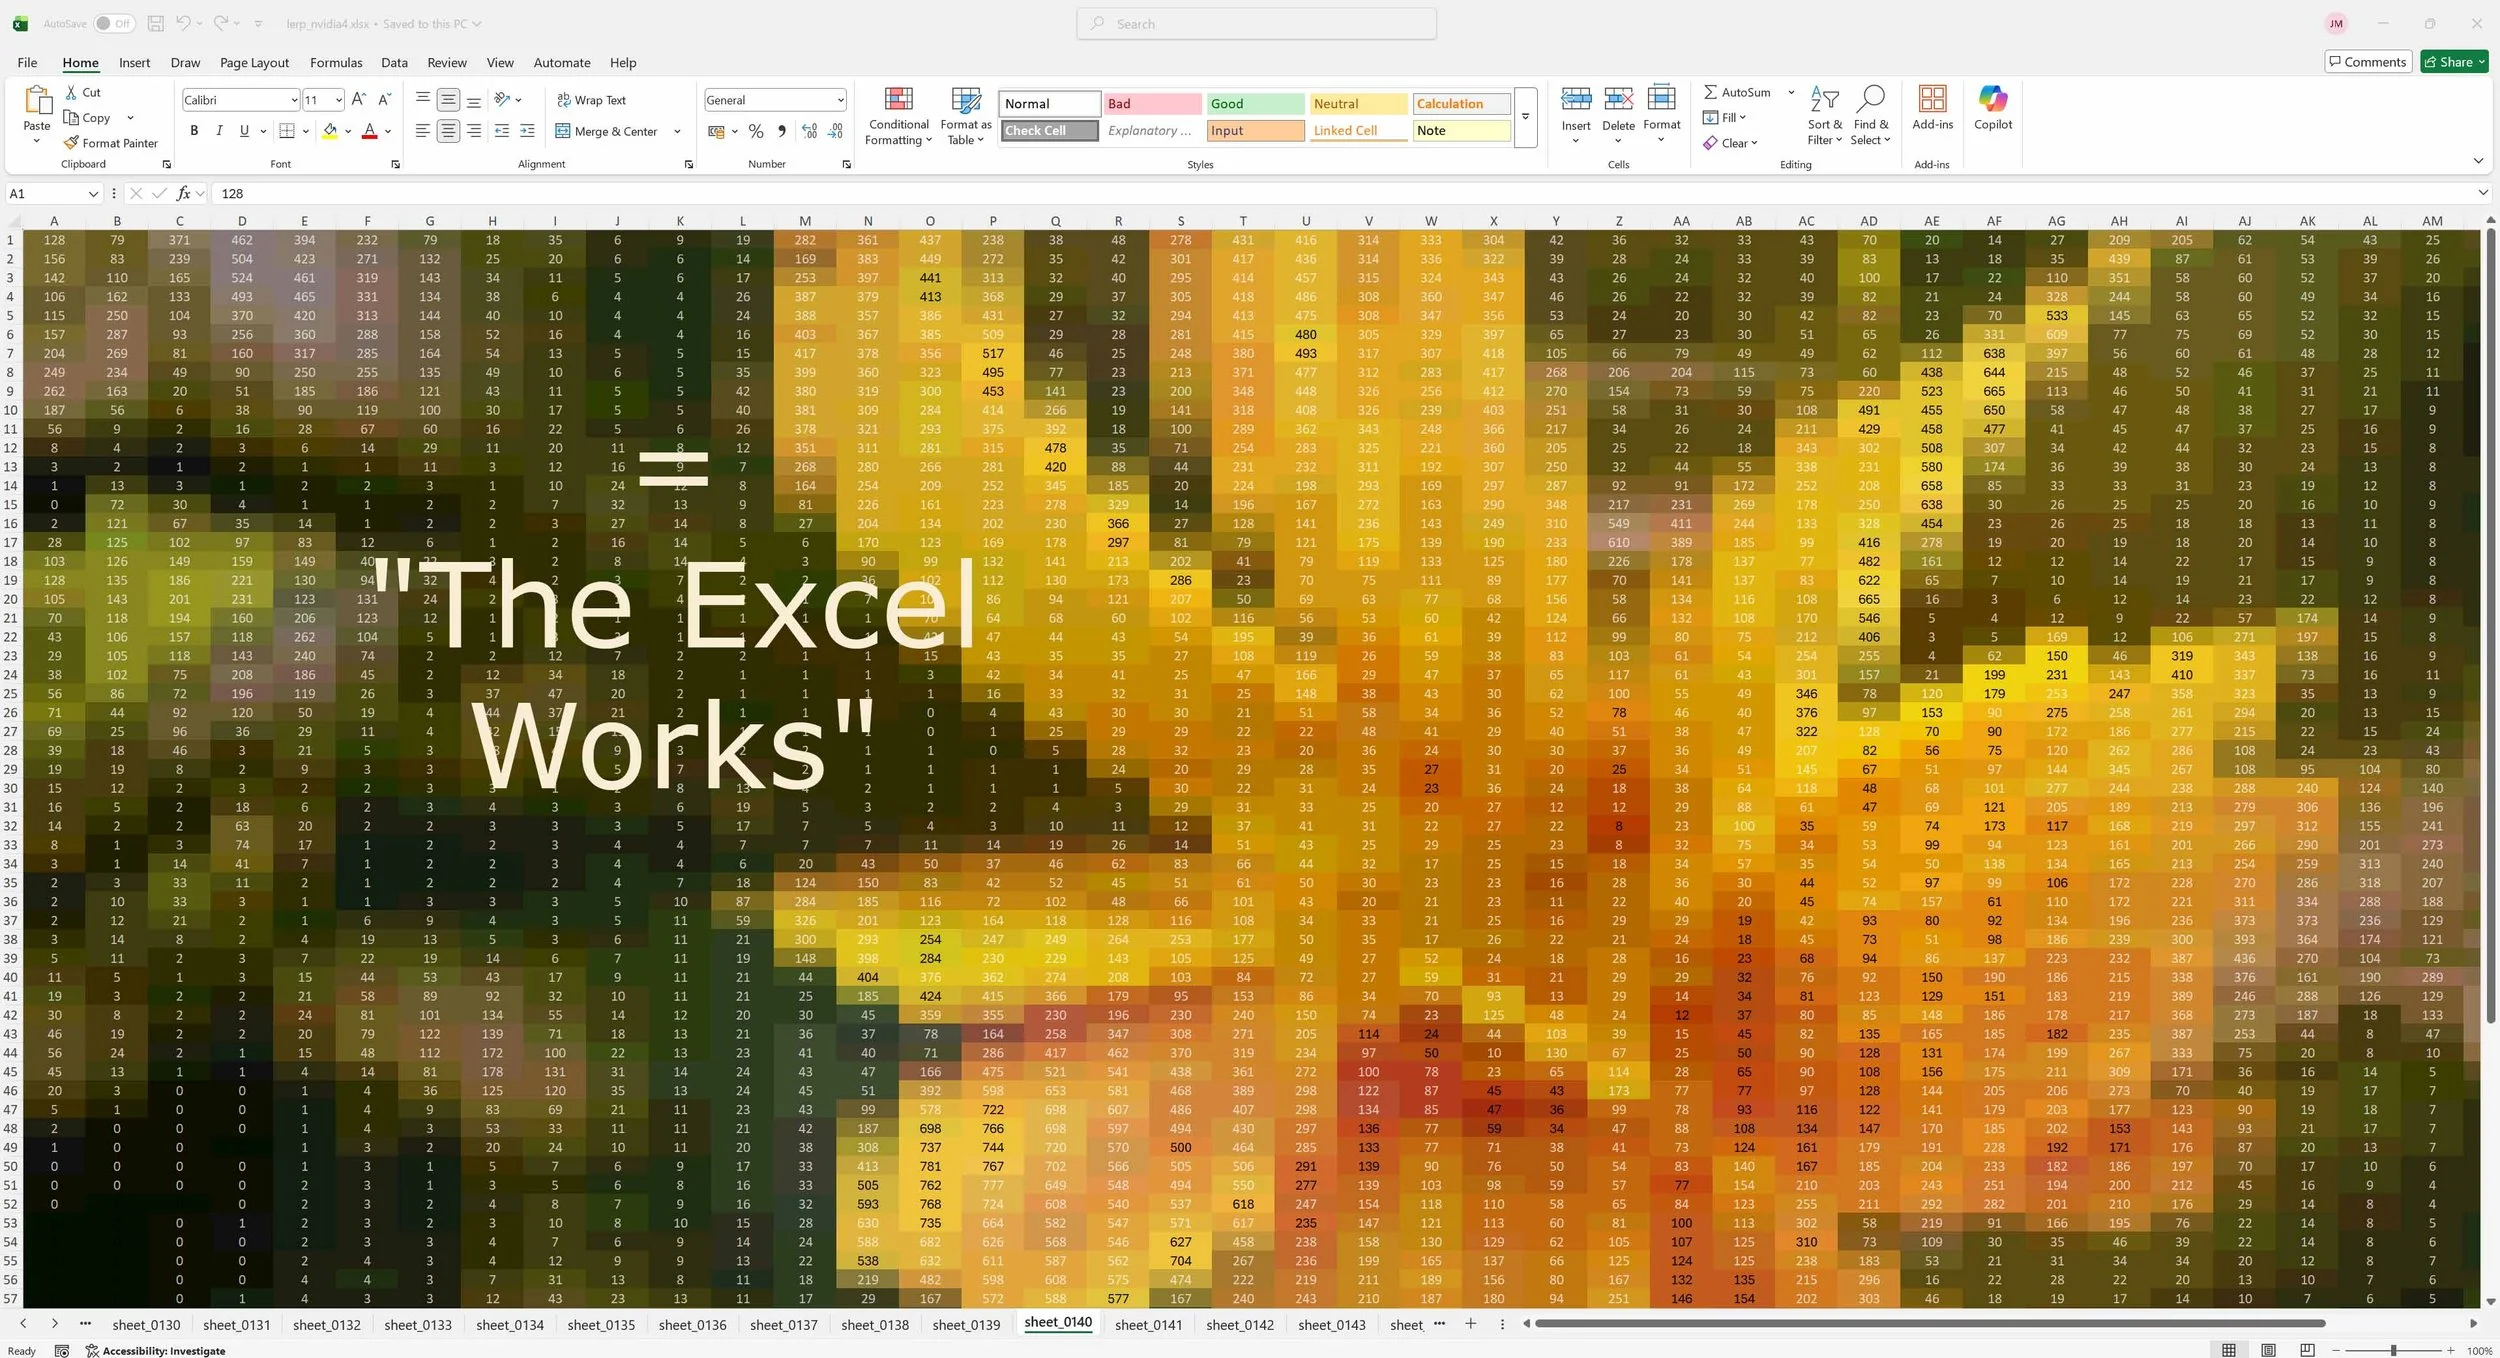Click the Fill Color bucket icon

click(330, 131)
